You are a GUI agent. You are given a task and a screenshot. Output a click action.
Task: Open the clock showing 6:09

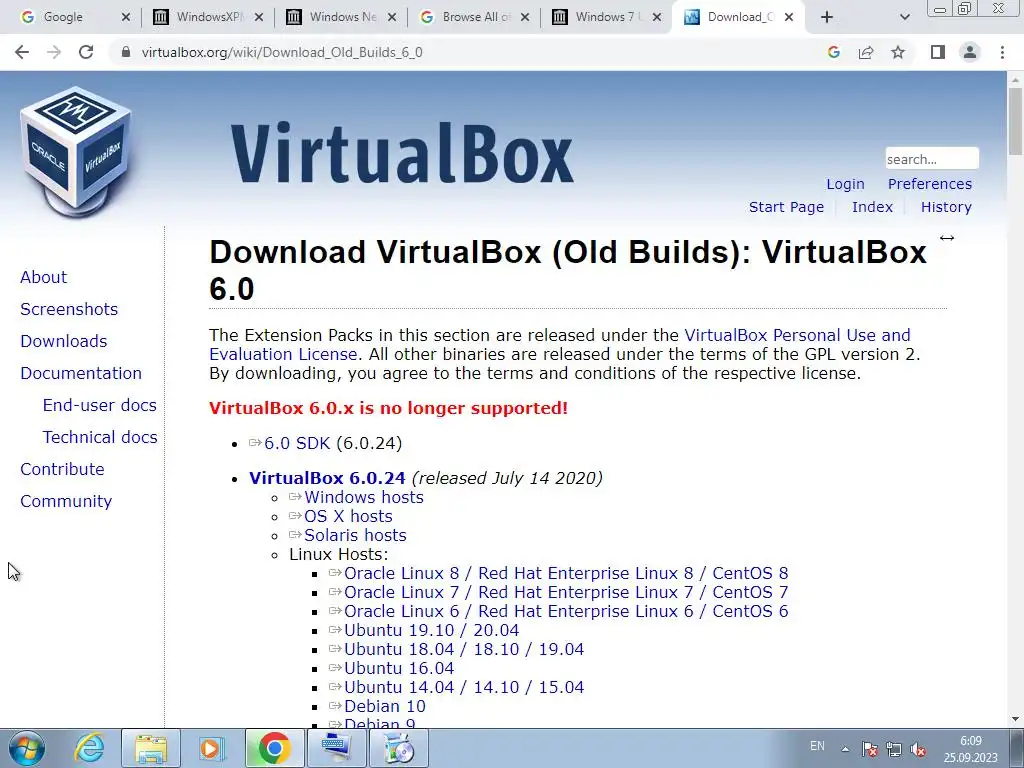(970, 749)
